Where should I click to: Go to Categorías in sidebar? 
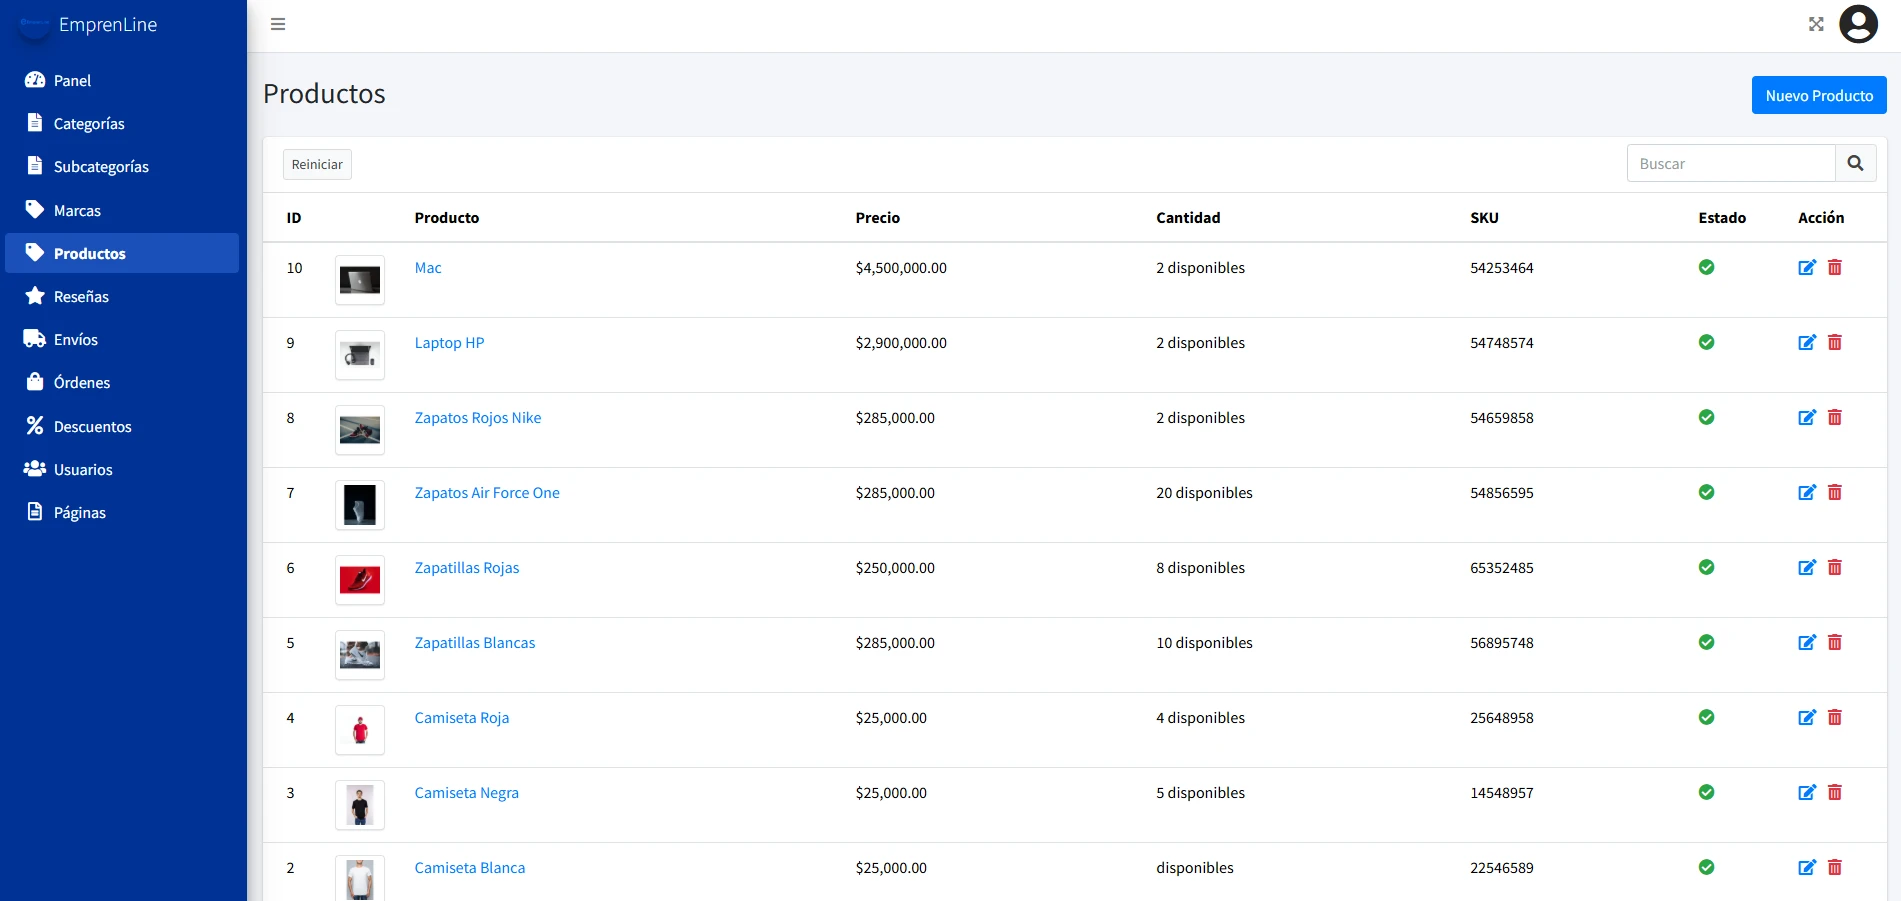[x=122, y=123]
